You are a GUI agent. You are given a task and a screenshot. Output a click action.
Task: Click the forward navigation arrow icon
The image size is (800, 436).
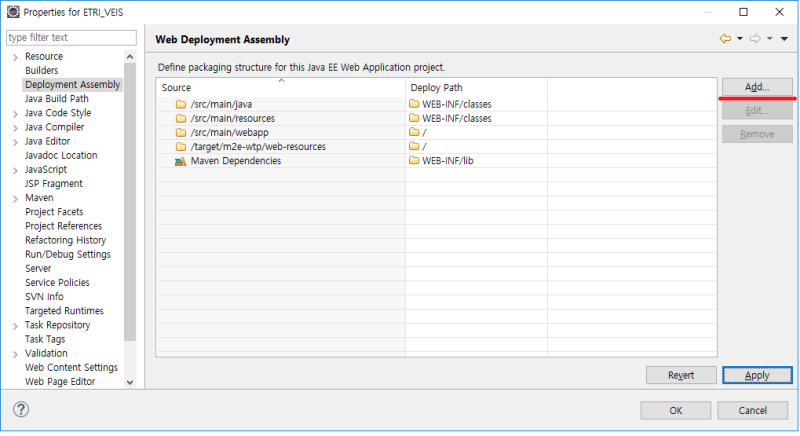[x=755, y=39]
